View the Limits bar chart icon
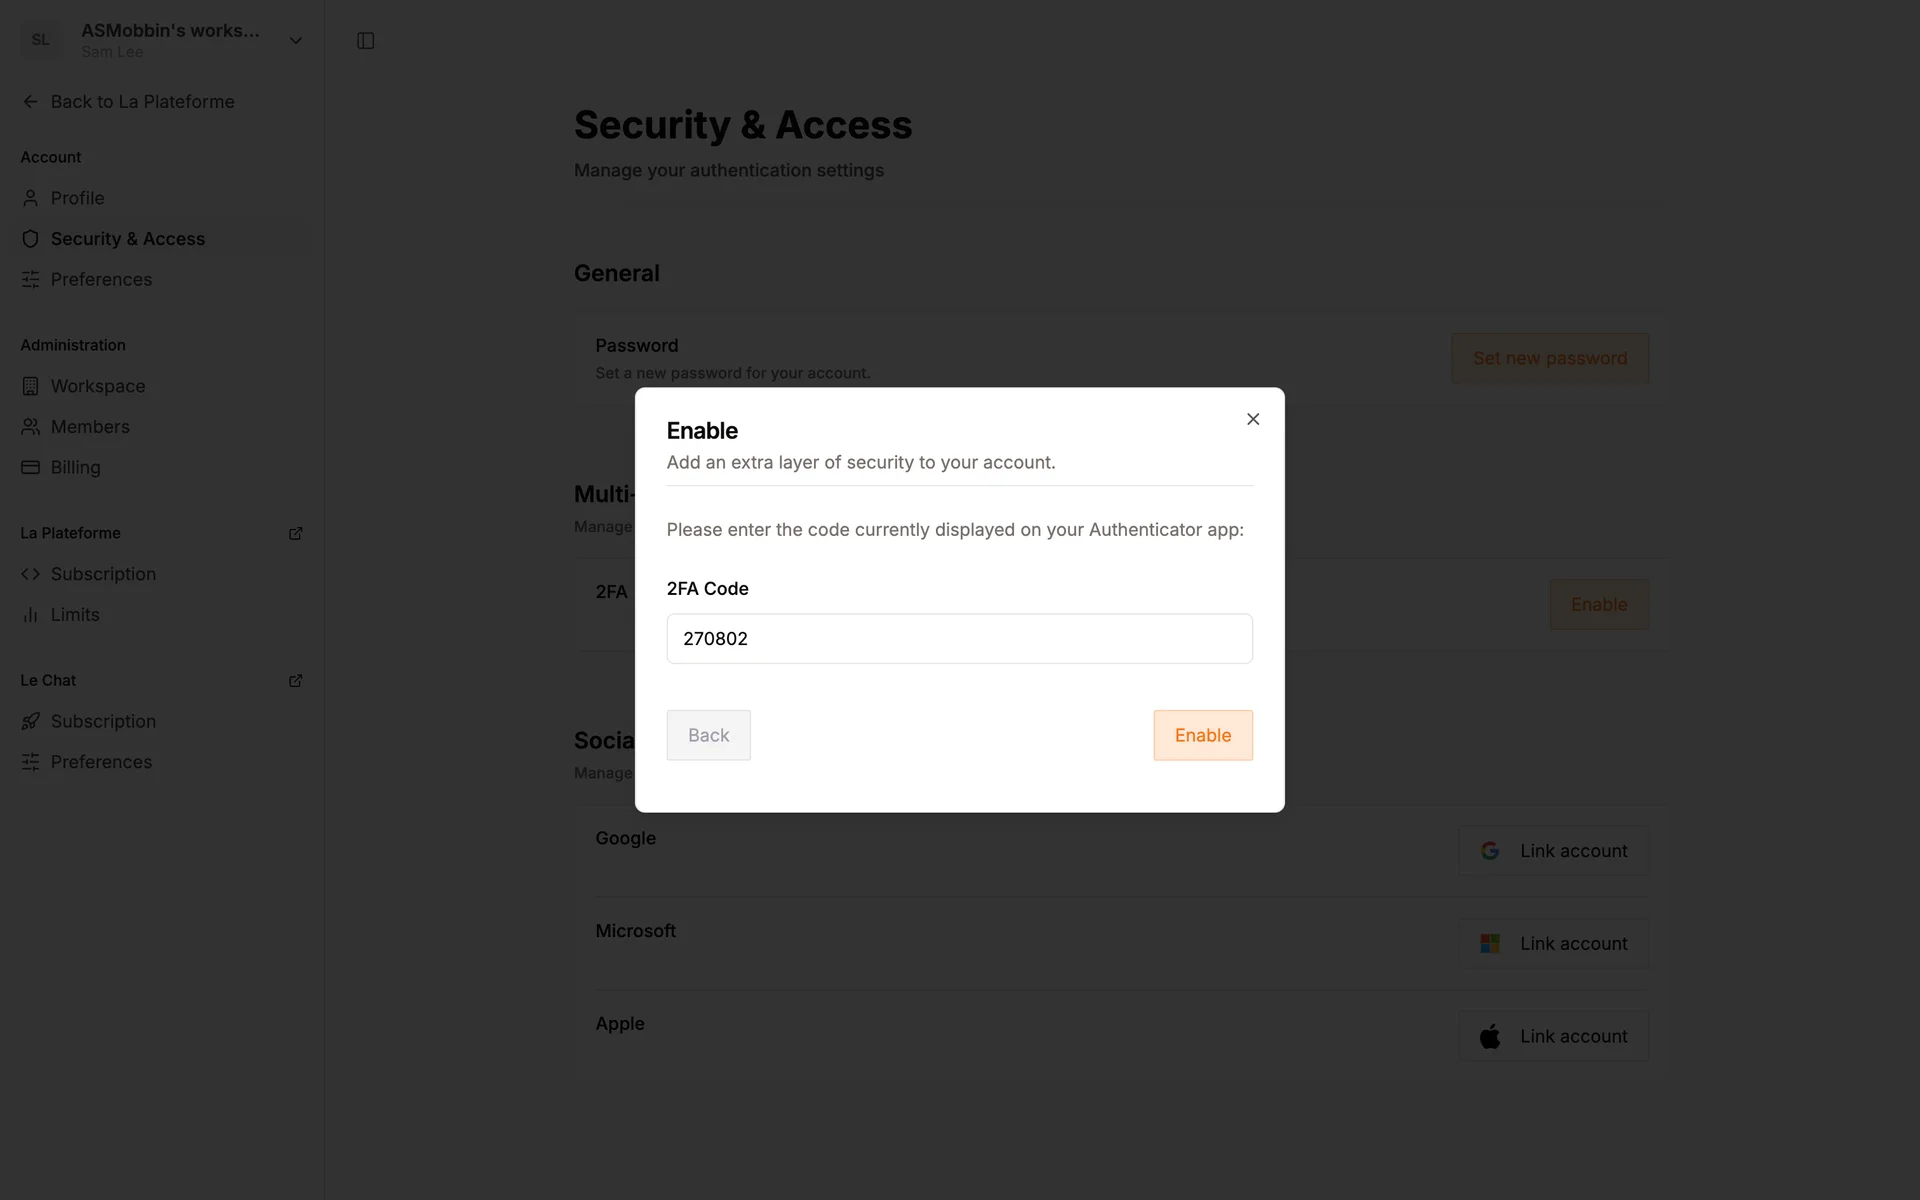Image resolution: width=1920 pixels, height=1200 pixels. click(31, 615)
